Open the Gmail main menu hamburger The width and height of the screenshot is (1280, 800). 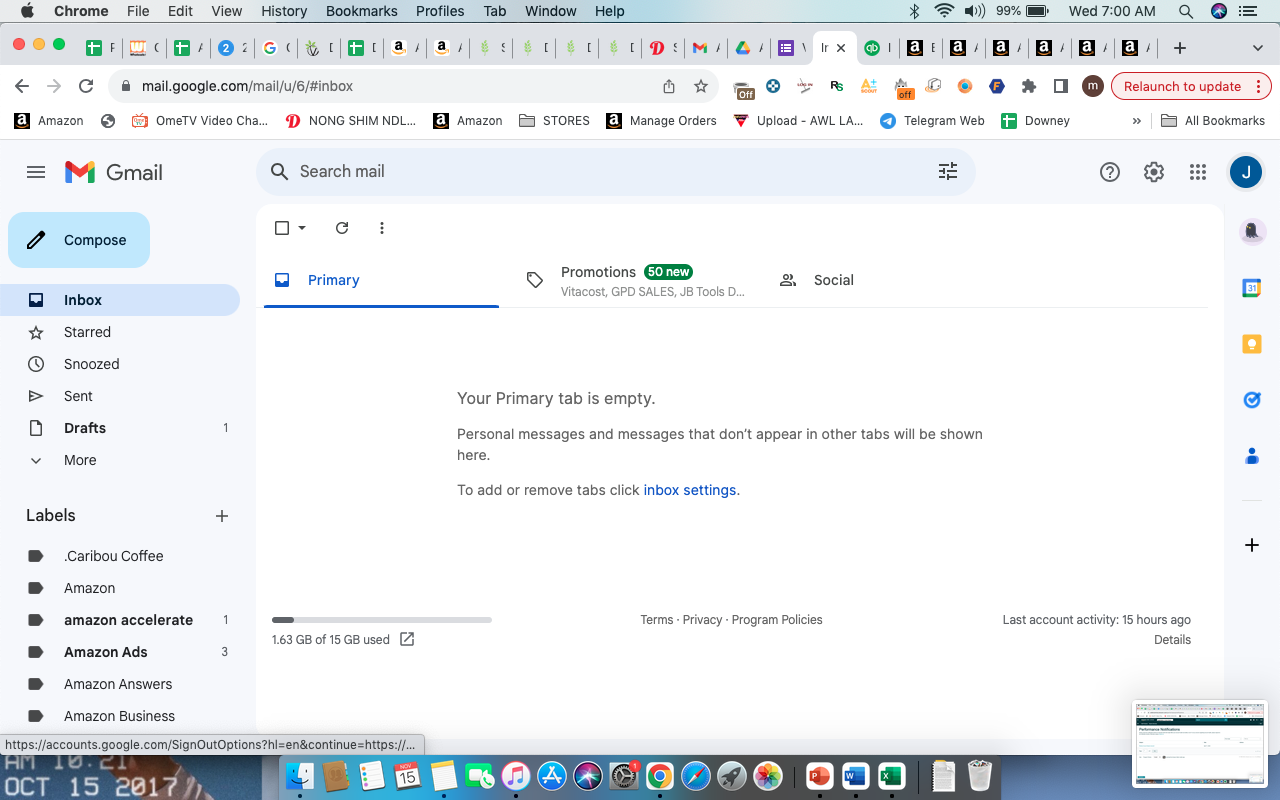tap(36, 172)
